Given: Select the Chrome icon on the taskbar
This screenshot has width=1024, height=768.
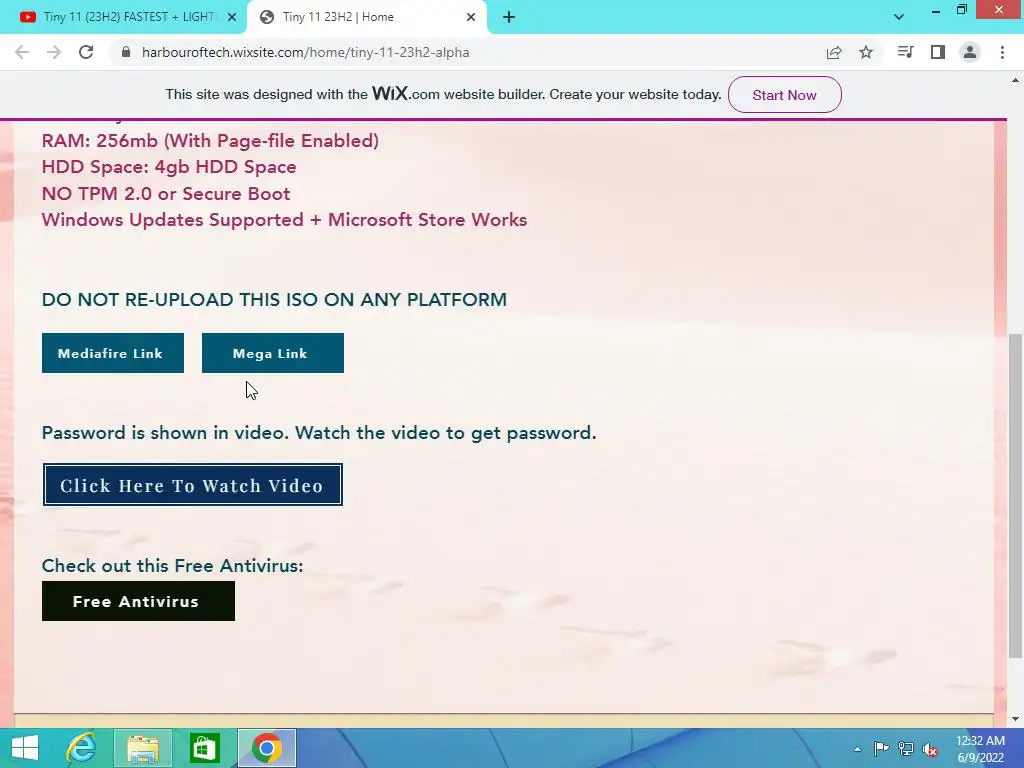Looking at the screenshot, I should (266, 748).
